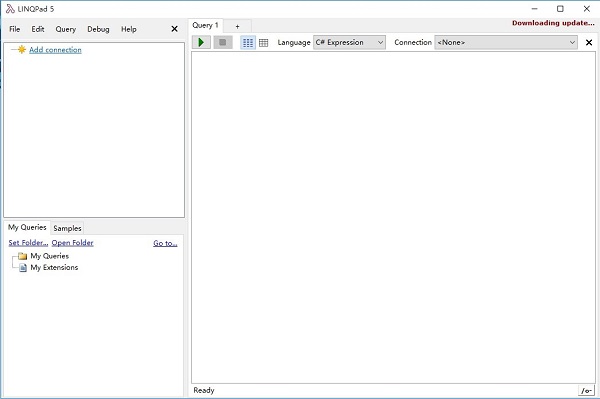Select the Query 1 tab
Viewport: 600px width, 399px height.
coord(205,25)
